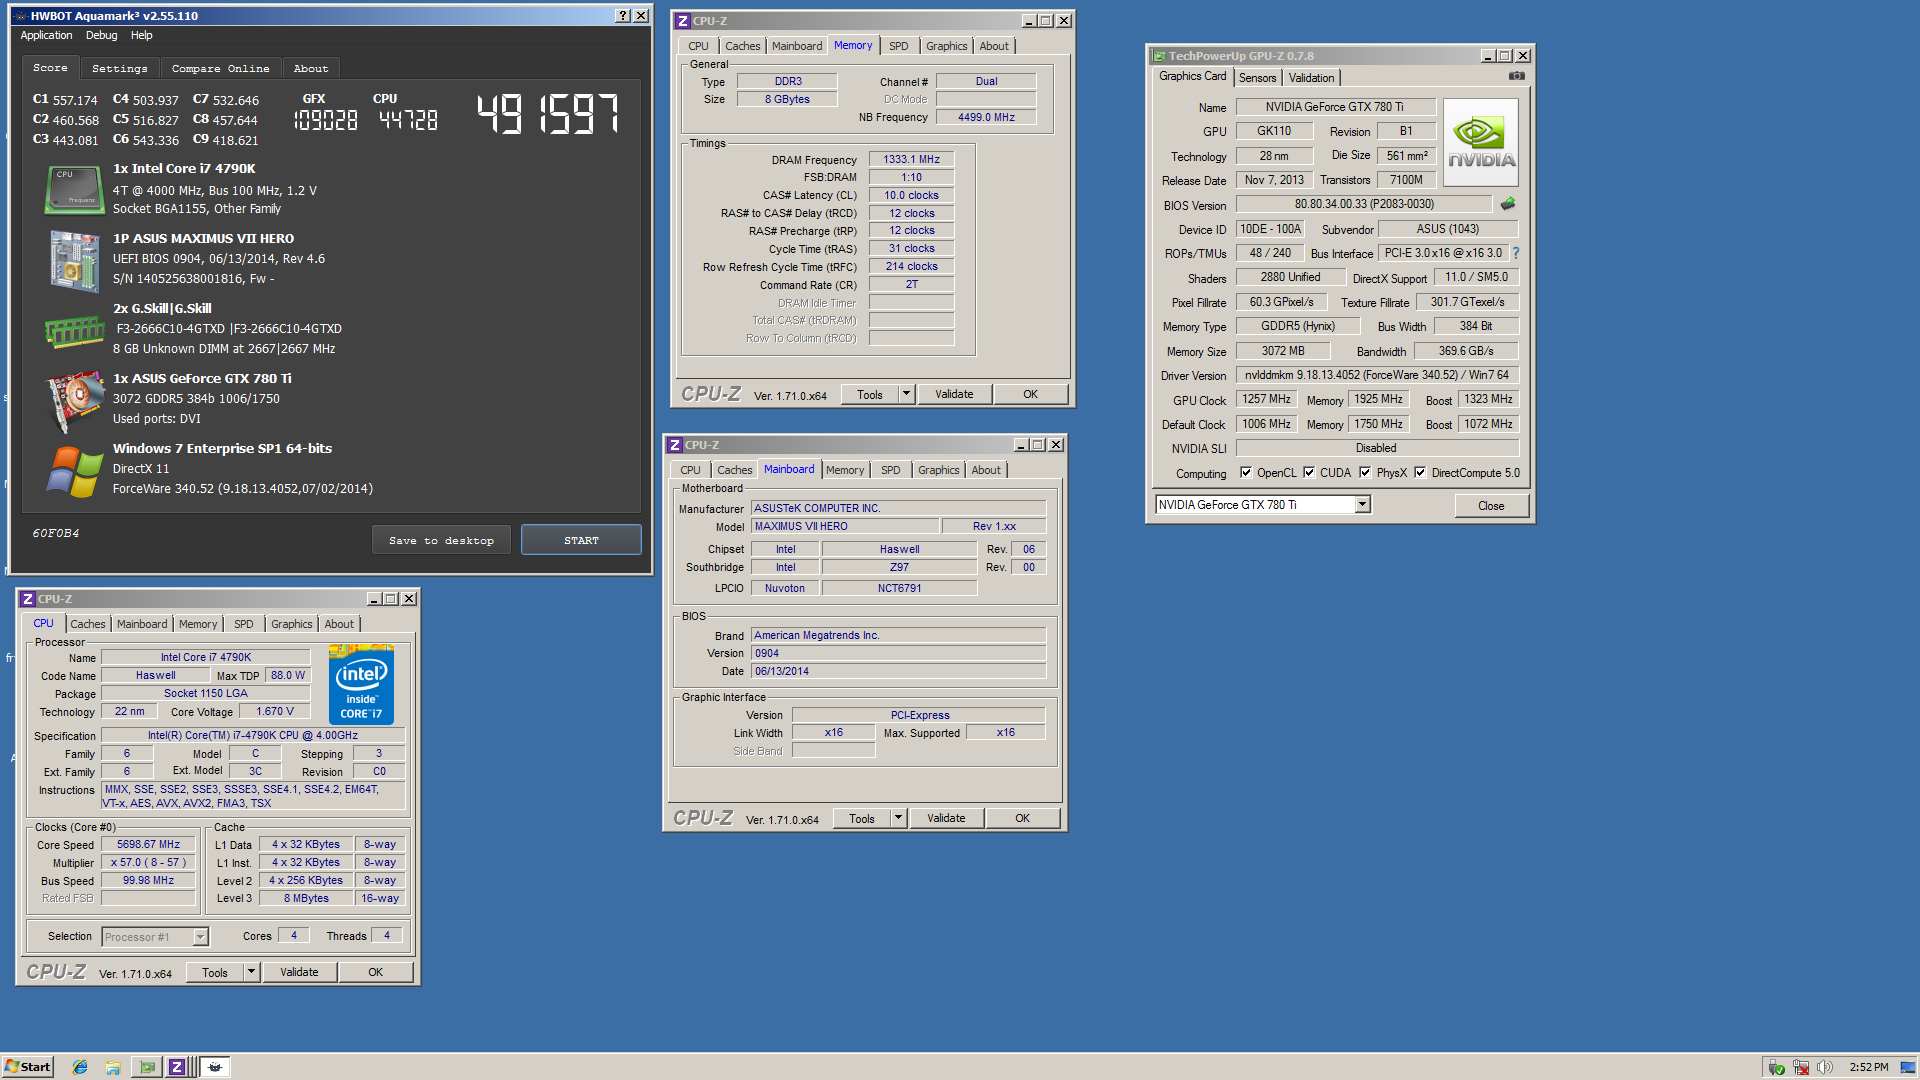Click the Safely Remove Hardware tray icon
1920x1080 pixels.
1776,1067
